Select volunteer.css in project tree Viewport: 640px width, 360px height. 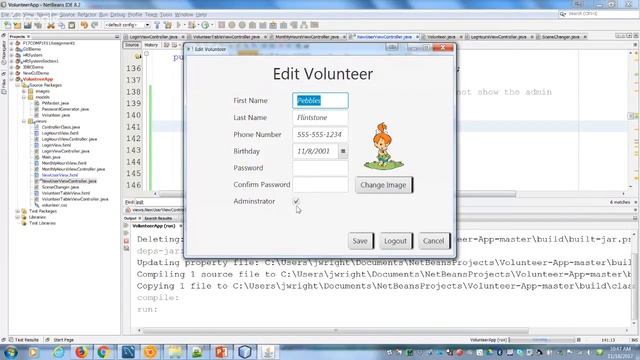click(54, 205)
